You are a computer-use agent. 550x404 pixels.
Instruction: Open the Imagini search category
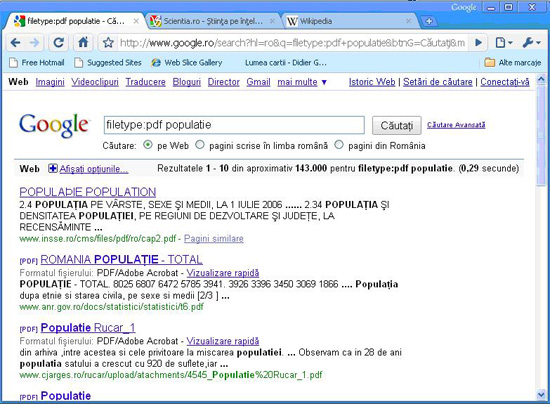tap(50, 82)
